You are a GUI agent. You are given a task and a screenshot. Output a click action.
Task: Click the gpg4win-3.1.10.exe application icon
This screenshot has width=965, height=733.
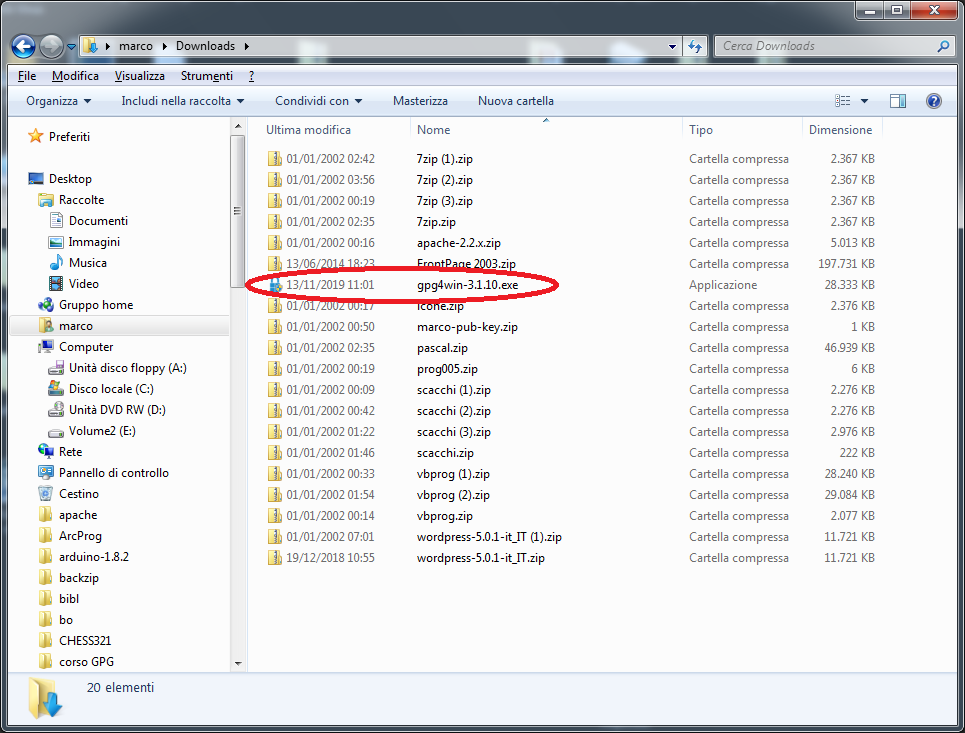click(275, 285)
